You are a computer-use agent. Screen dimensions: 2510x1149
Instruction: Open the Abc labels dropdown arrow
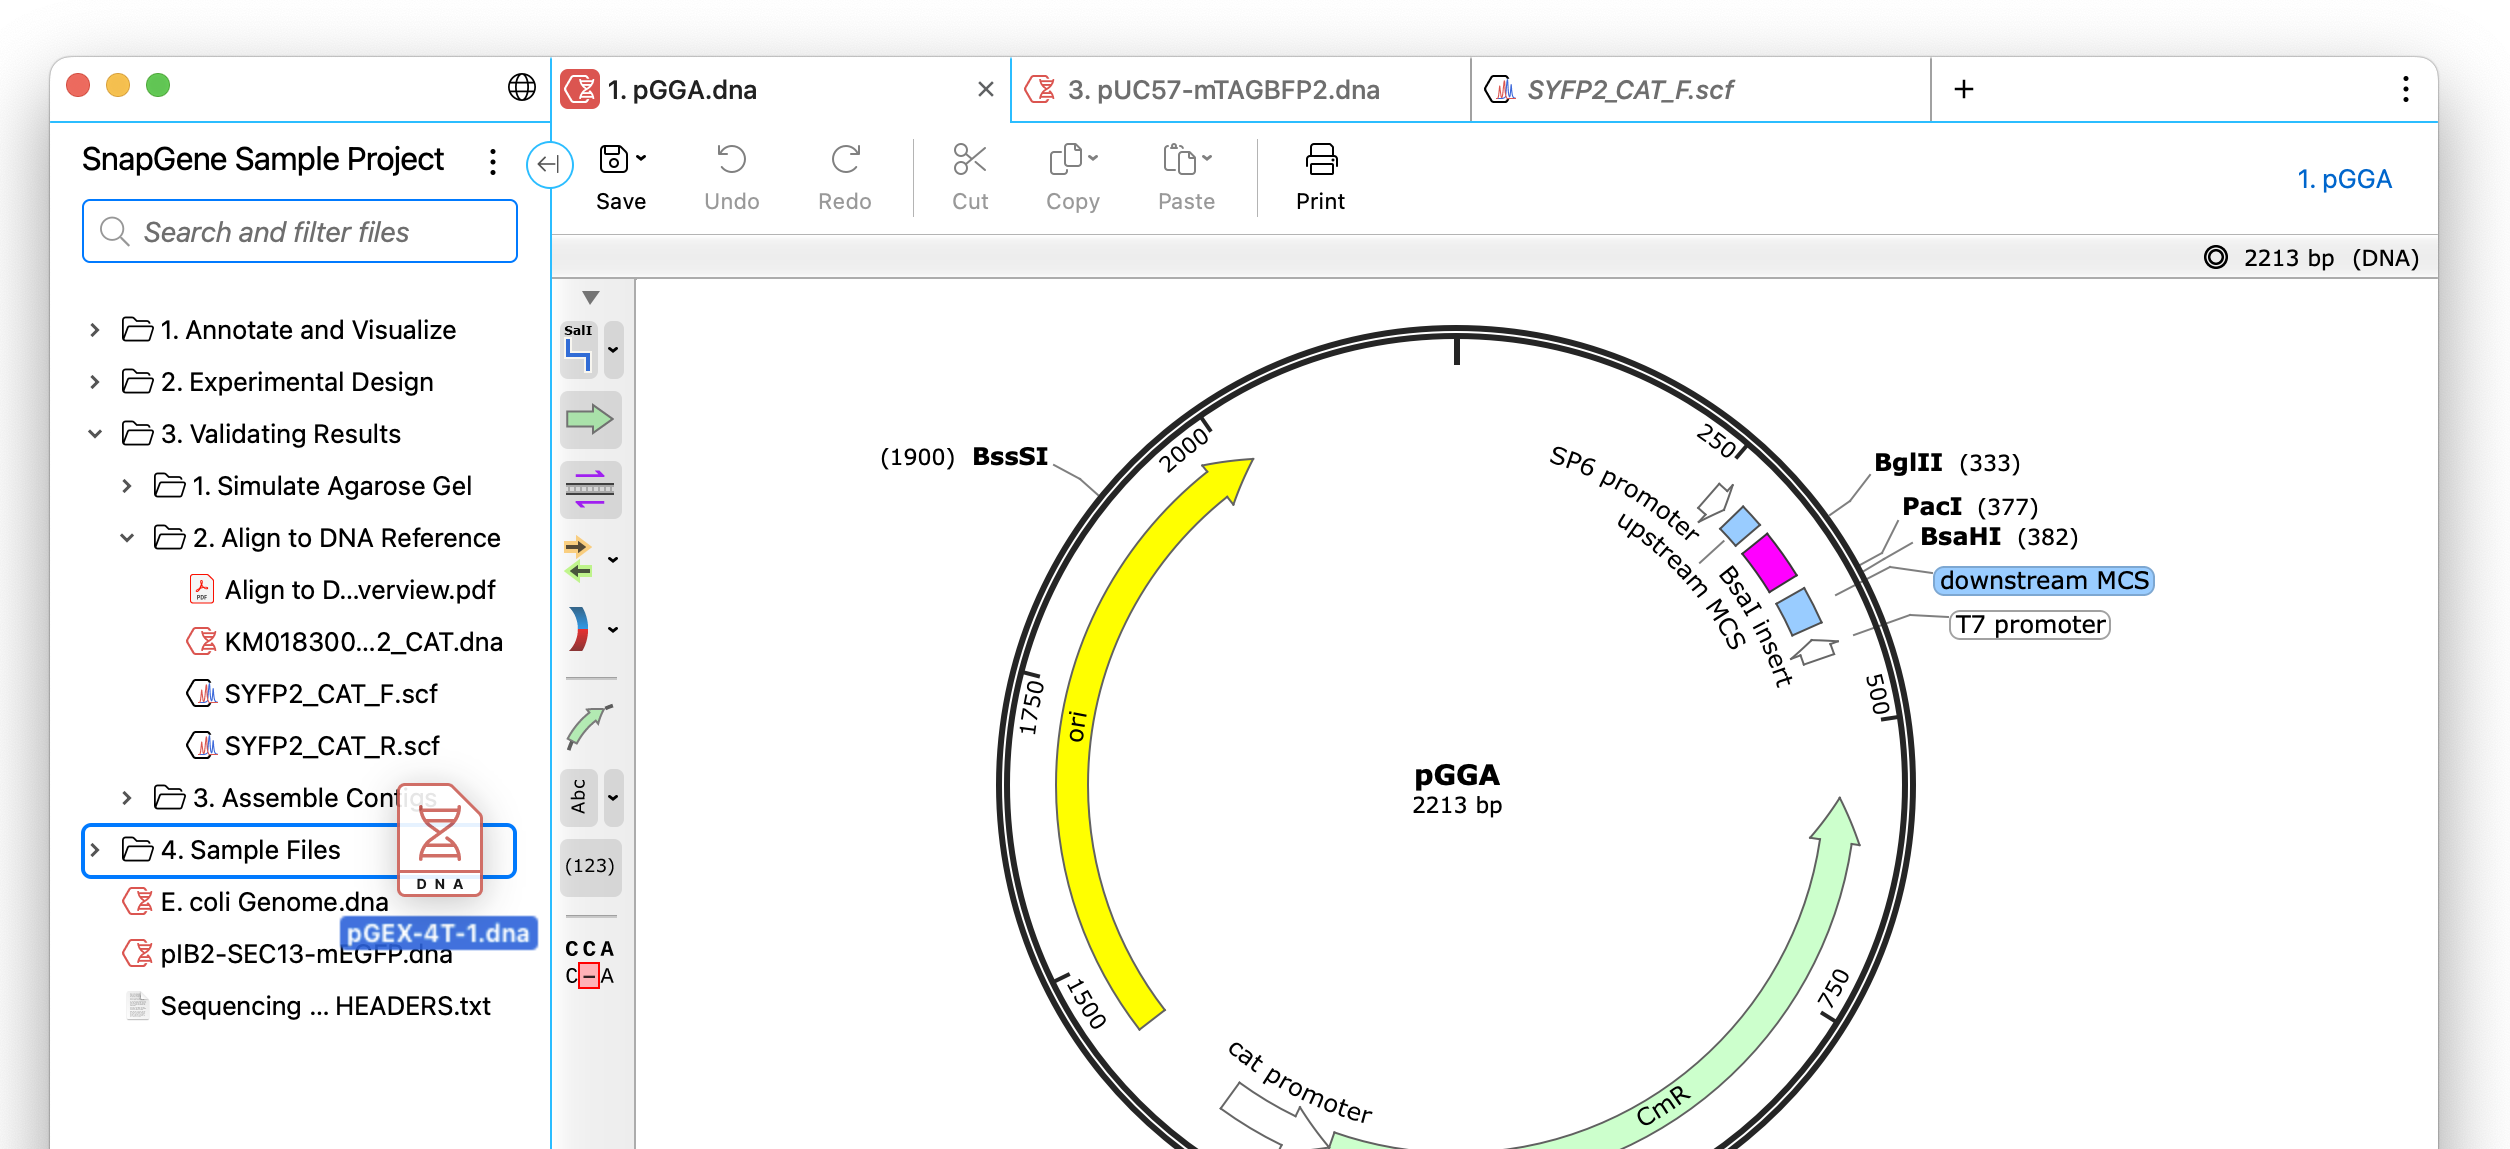[613, 797]
